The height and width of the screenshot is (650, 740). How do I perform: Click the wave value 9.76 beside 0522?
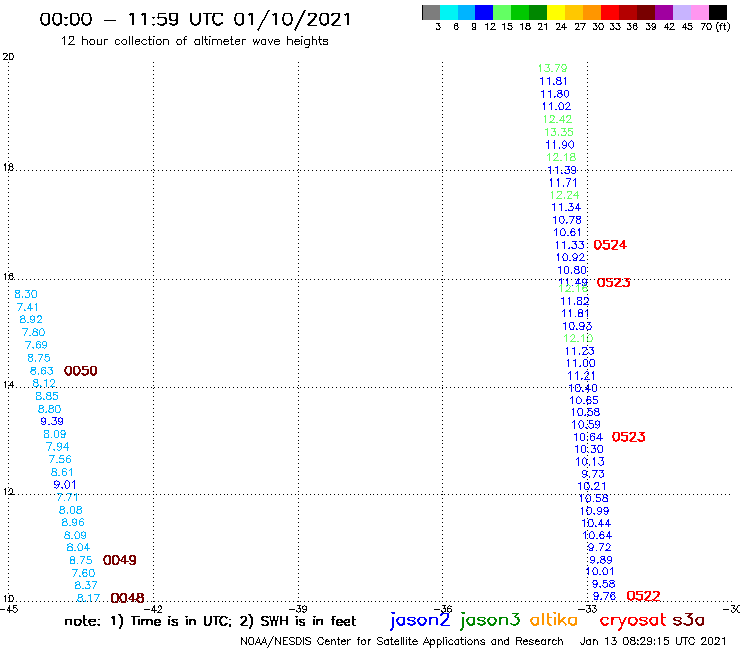pos(605,597)
